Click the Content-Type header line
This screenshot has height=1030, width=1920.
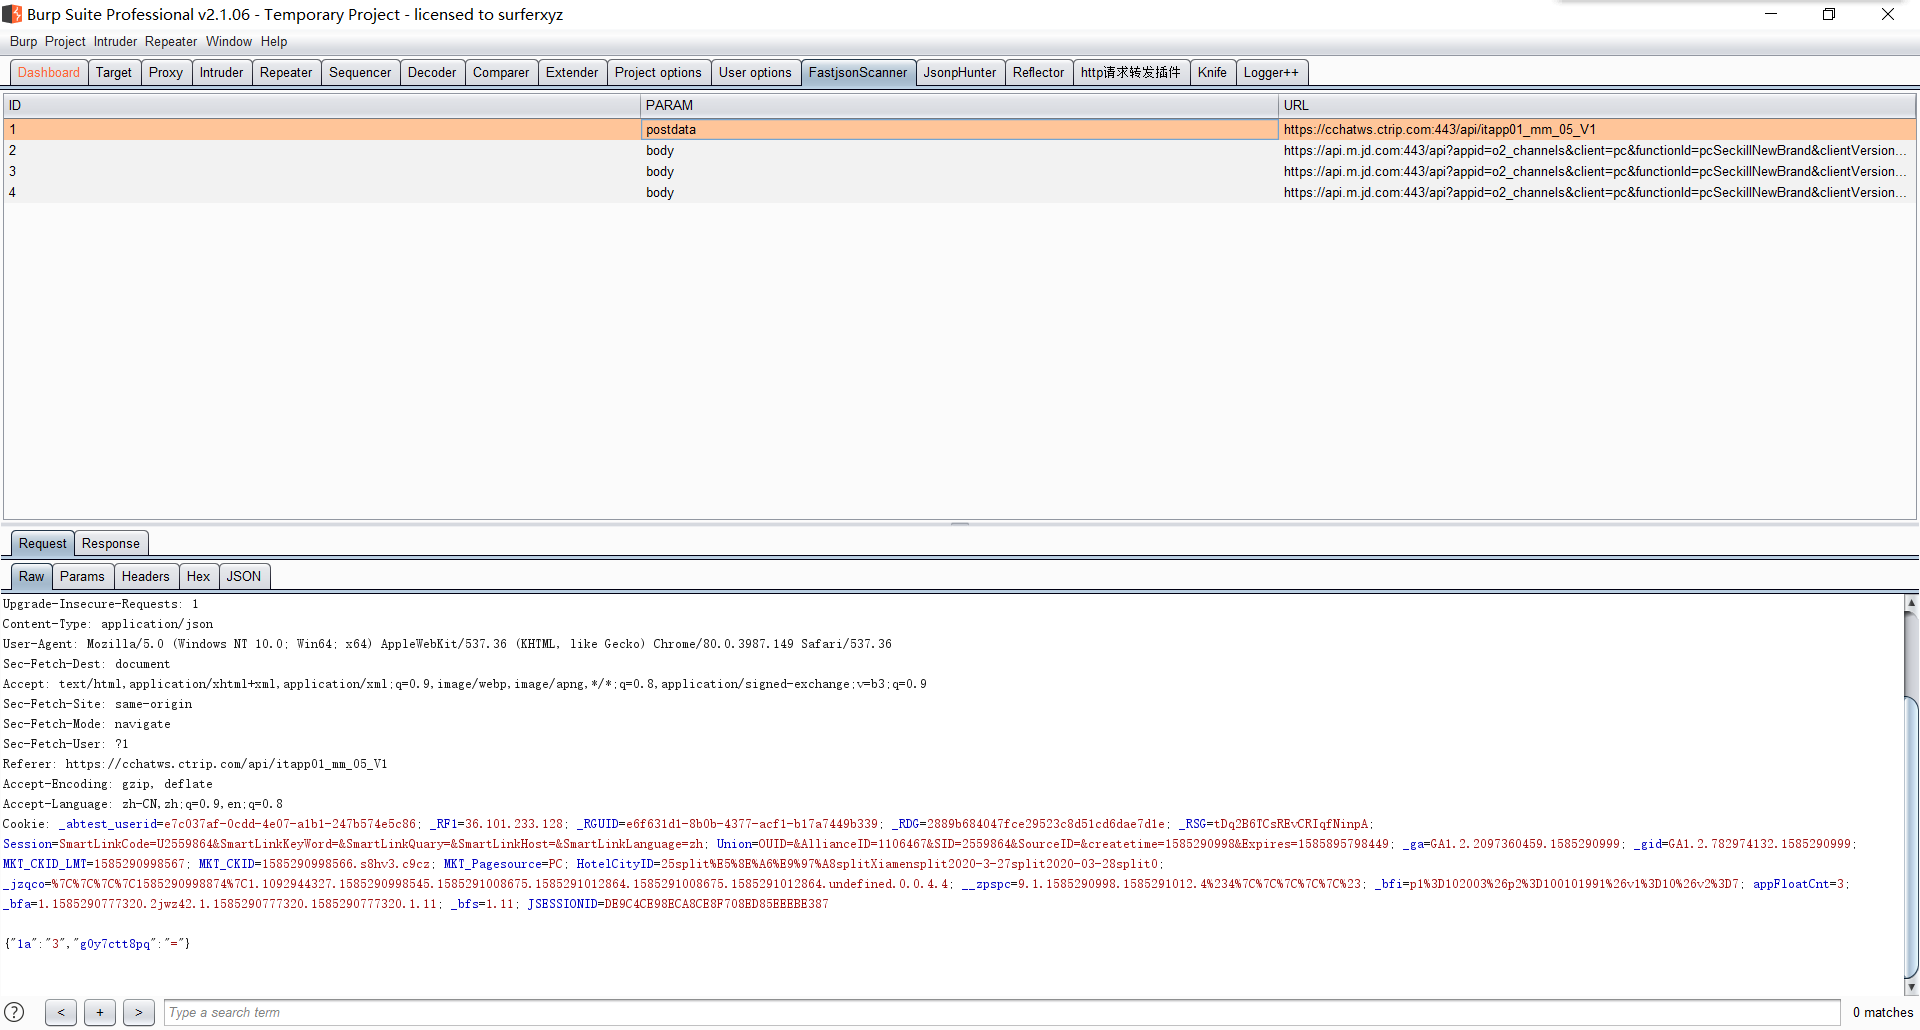(x=108, y=623)
